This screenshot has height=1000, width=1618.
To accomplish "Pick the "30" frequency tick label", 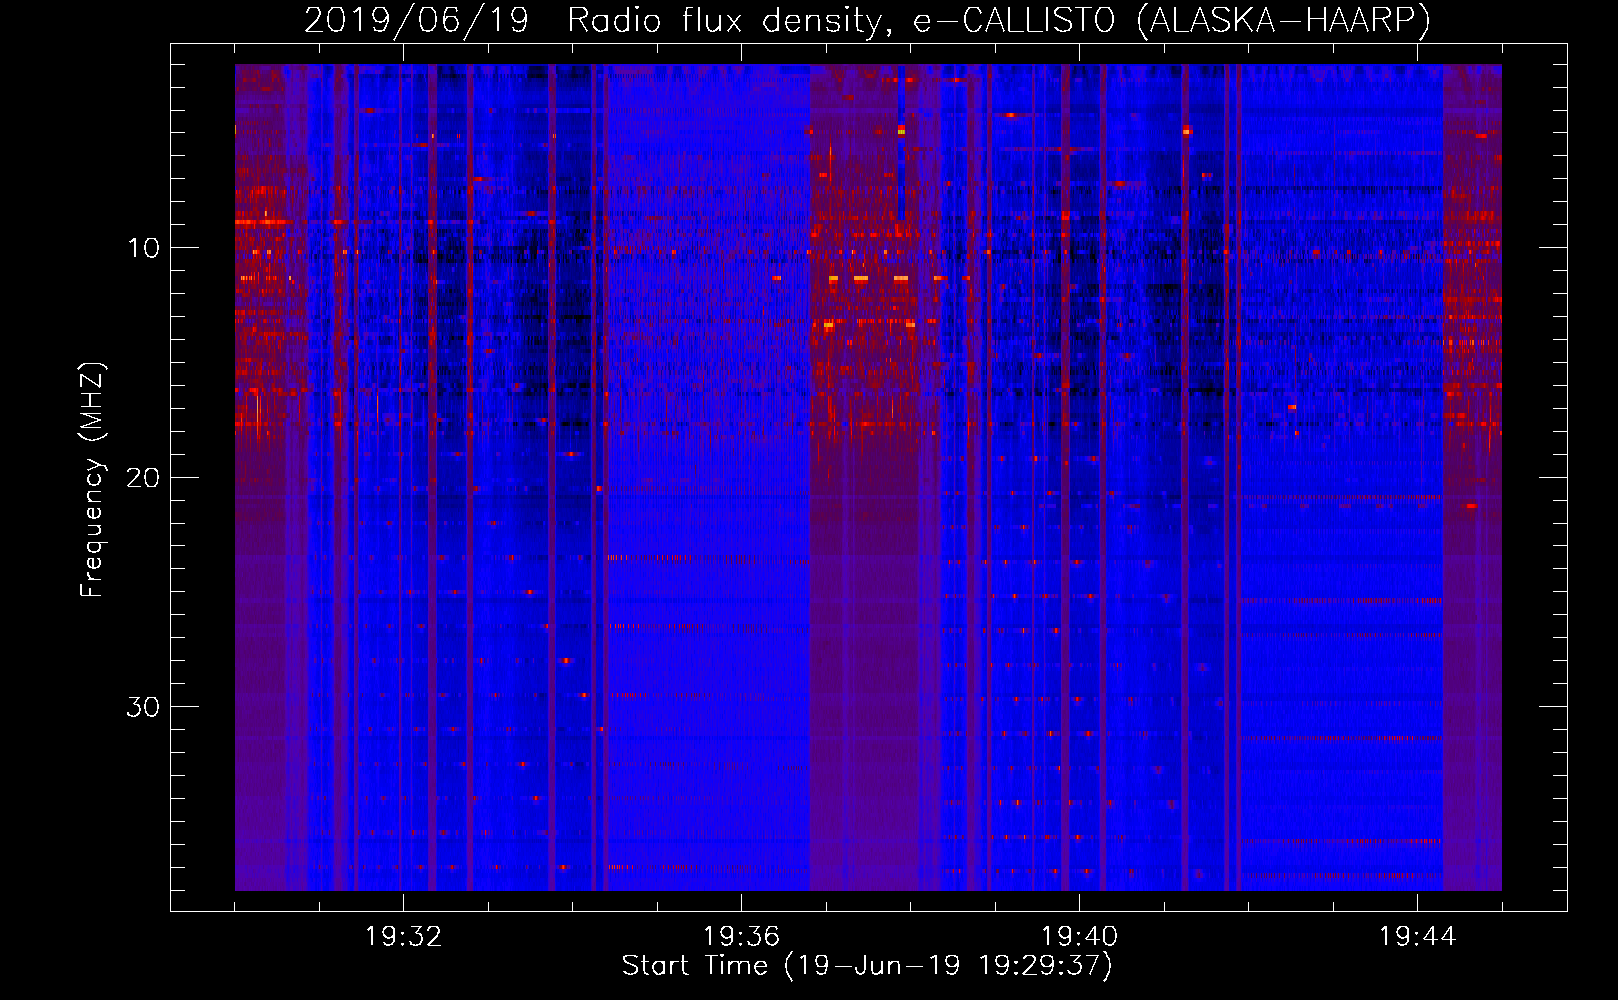I will pos(144,707).
